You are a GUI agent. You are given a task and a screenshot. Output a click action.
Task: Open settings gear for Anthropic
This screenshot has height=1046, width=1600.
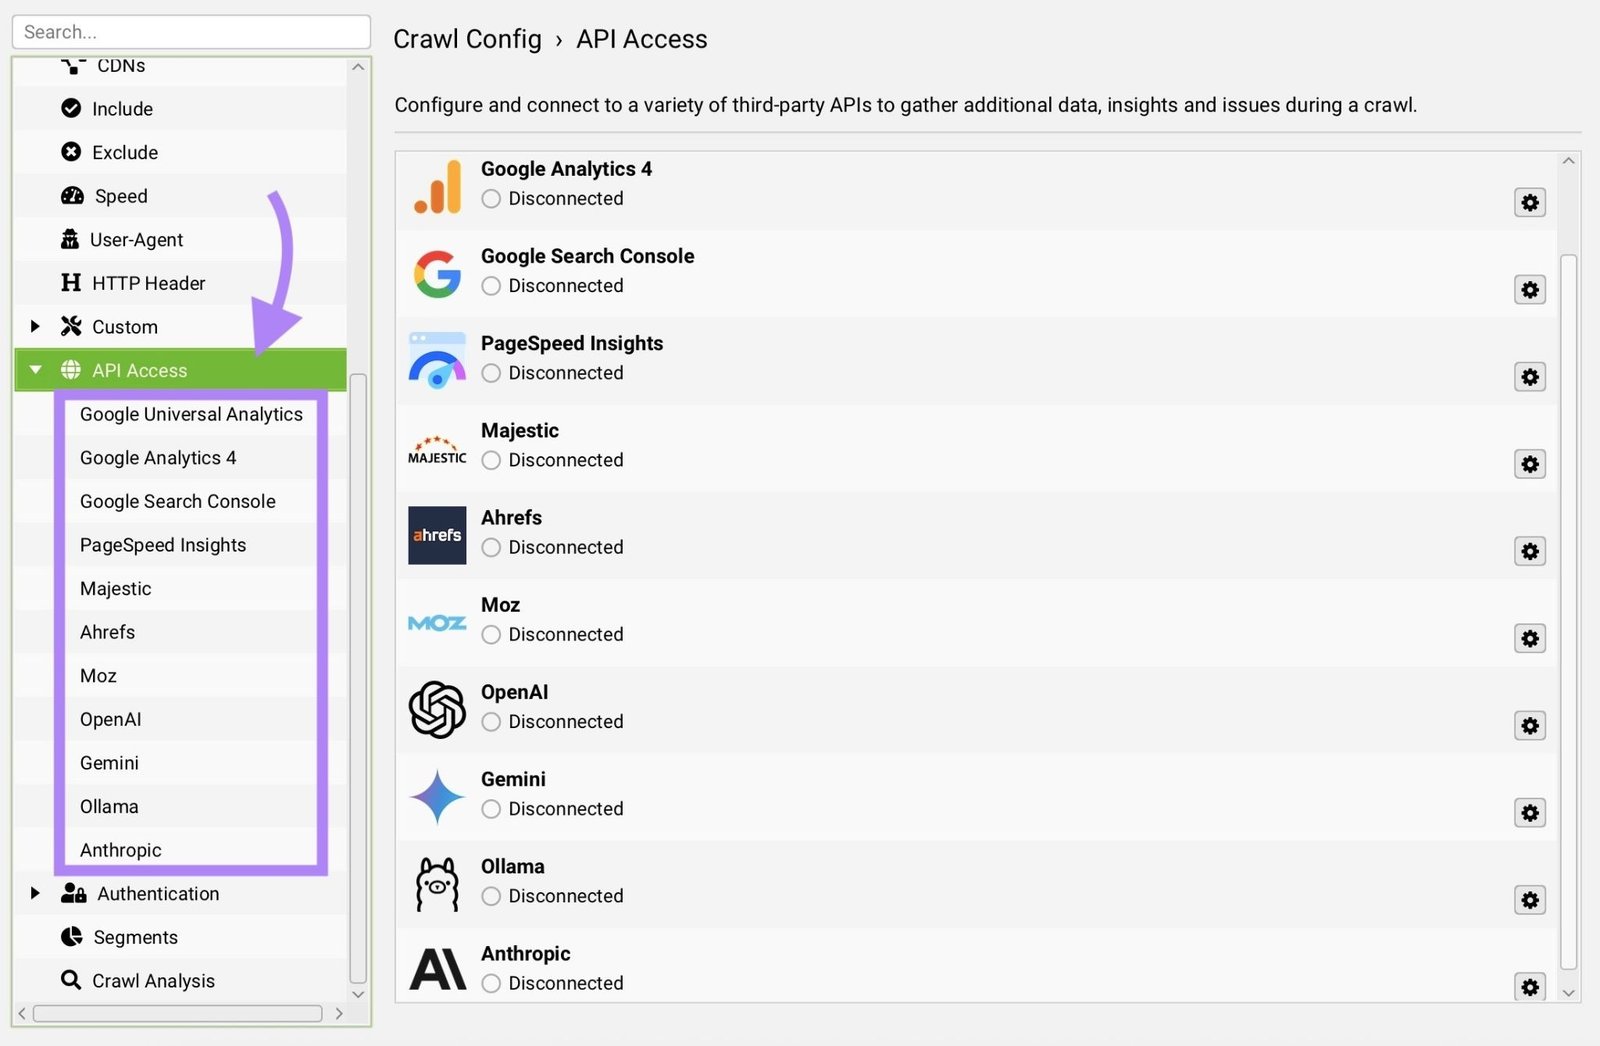point(1530,987)
